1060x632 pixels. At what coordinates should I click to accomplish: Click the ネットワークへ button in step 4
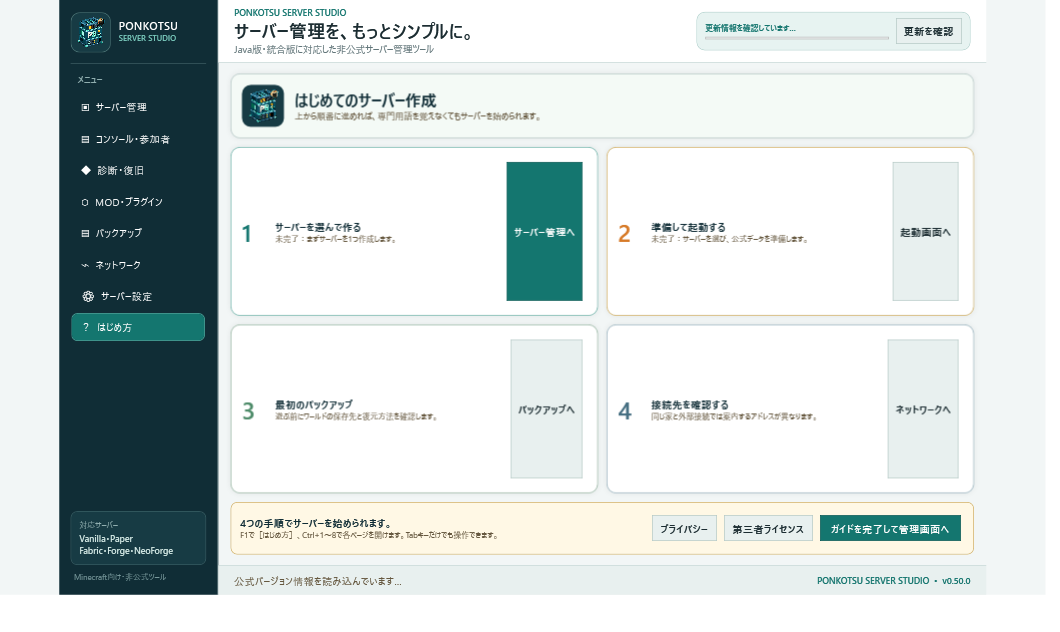(923, 409)
